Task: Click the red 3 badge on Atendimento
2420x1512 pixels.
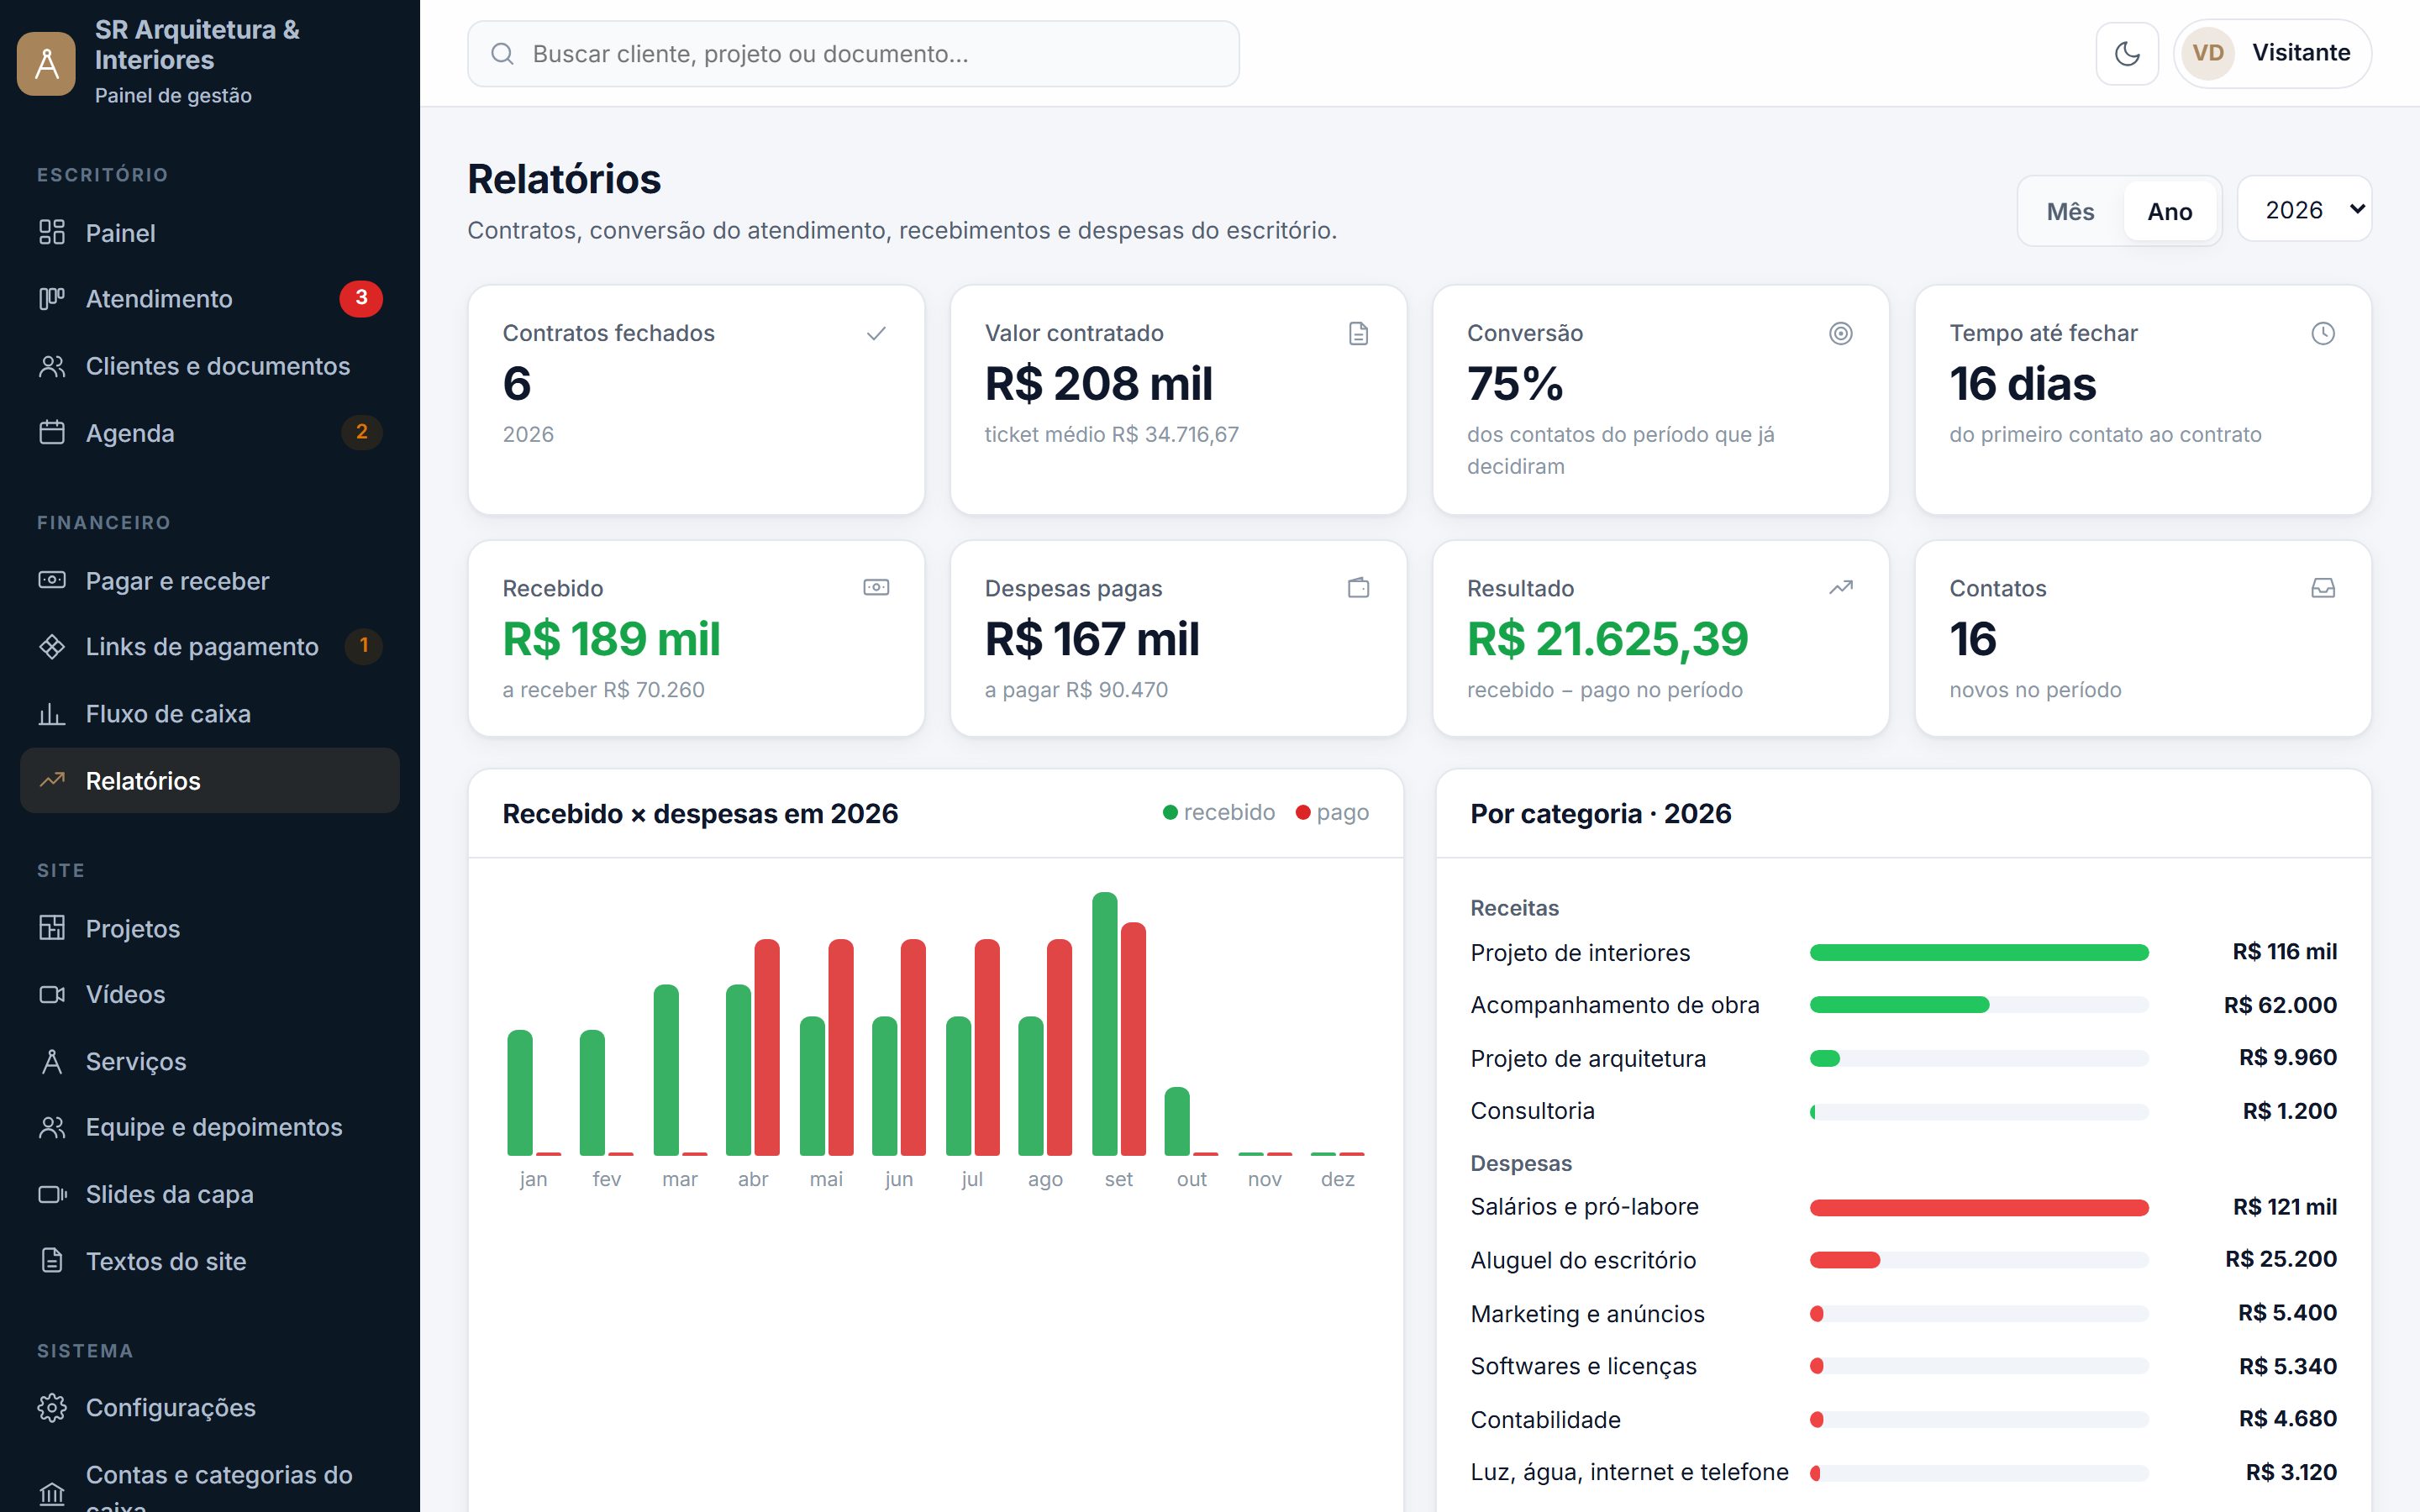Action: [361, 298]
